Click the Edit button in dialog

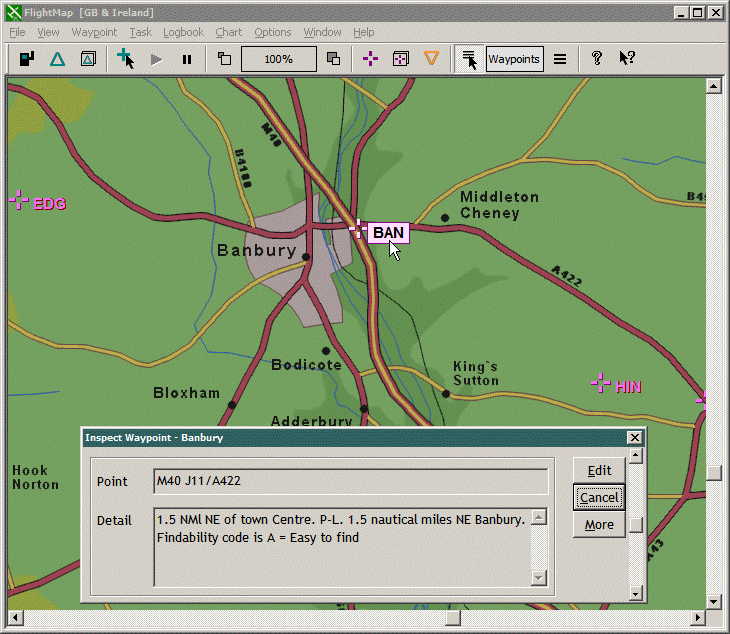coord(599,470)
